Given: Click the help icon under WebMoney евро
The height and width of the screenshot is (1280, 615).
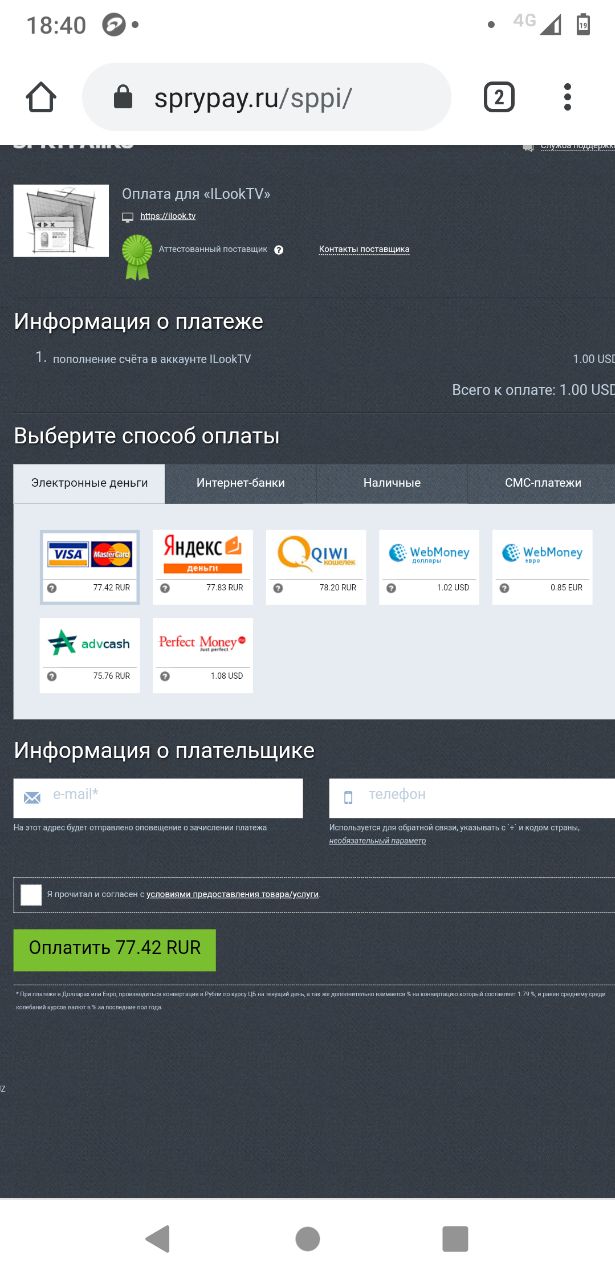Looking at the screenshot, I should 504,588.
